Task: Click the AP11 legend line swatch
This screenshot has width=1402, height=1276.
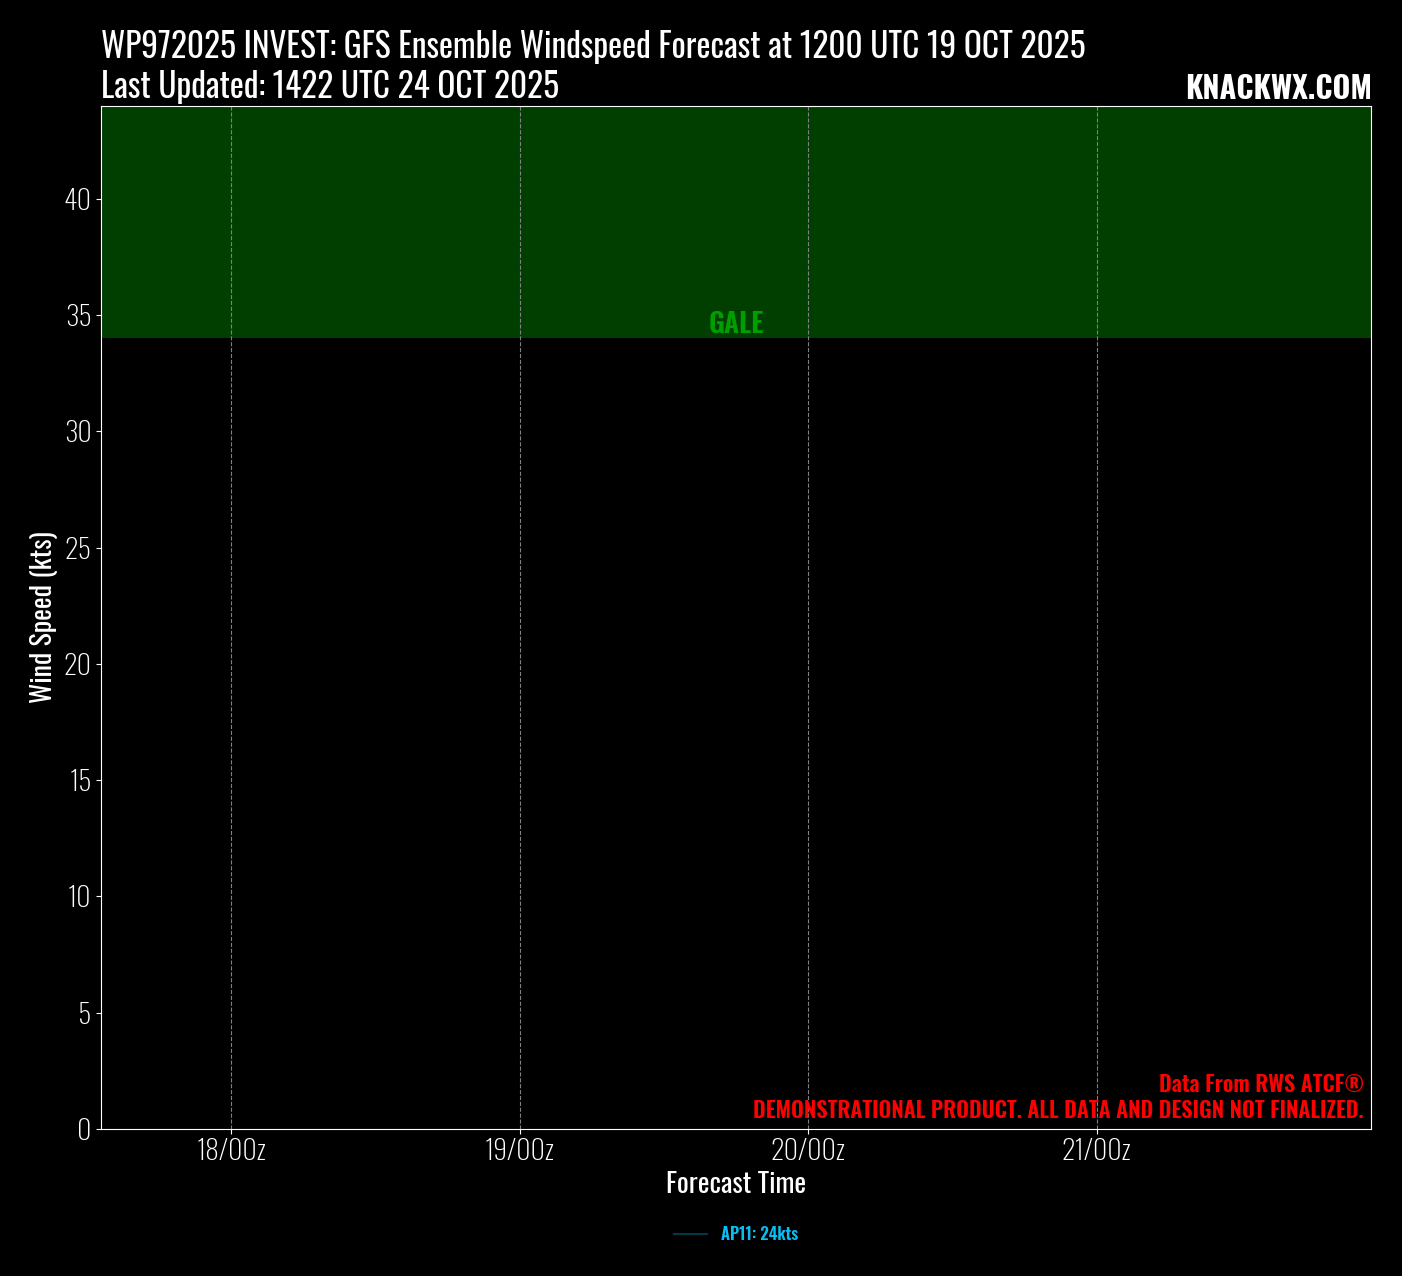Action: pyautogui.click(x=690, y=1234)
